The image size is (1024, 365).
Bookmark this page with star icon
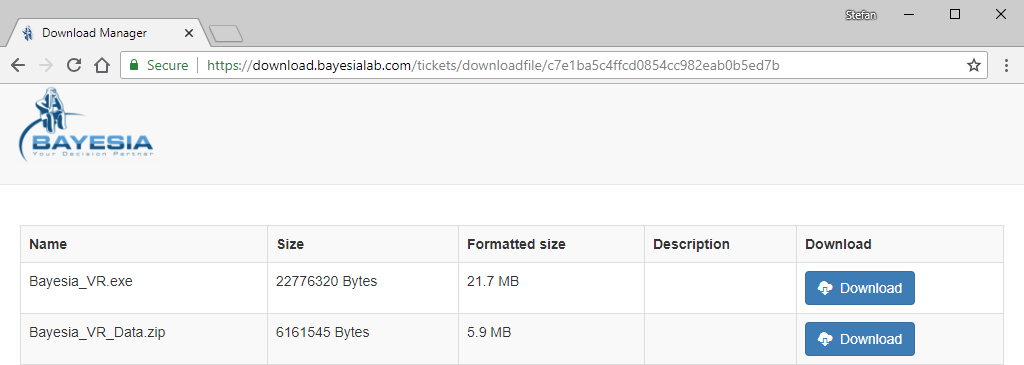974,65
